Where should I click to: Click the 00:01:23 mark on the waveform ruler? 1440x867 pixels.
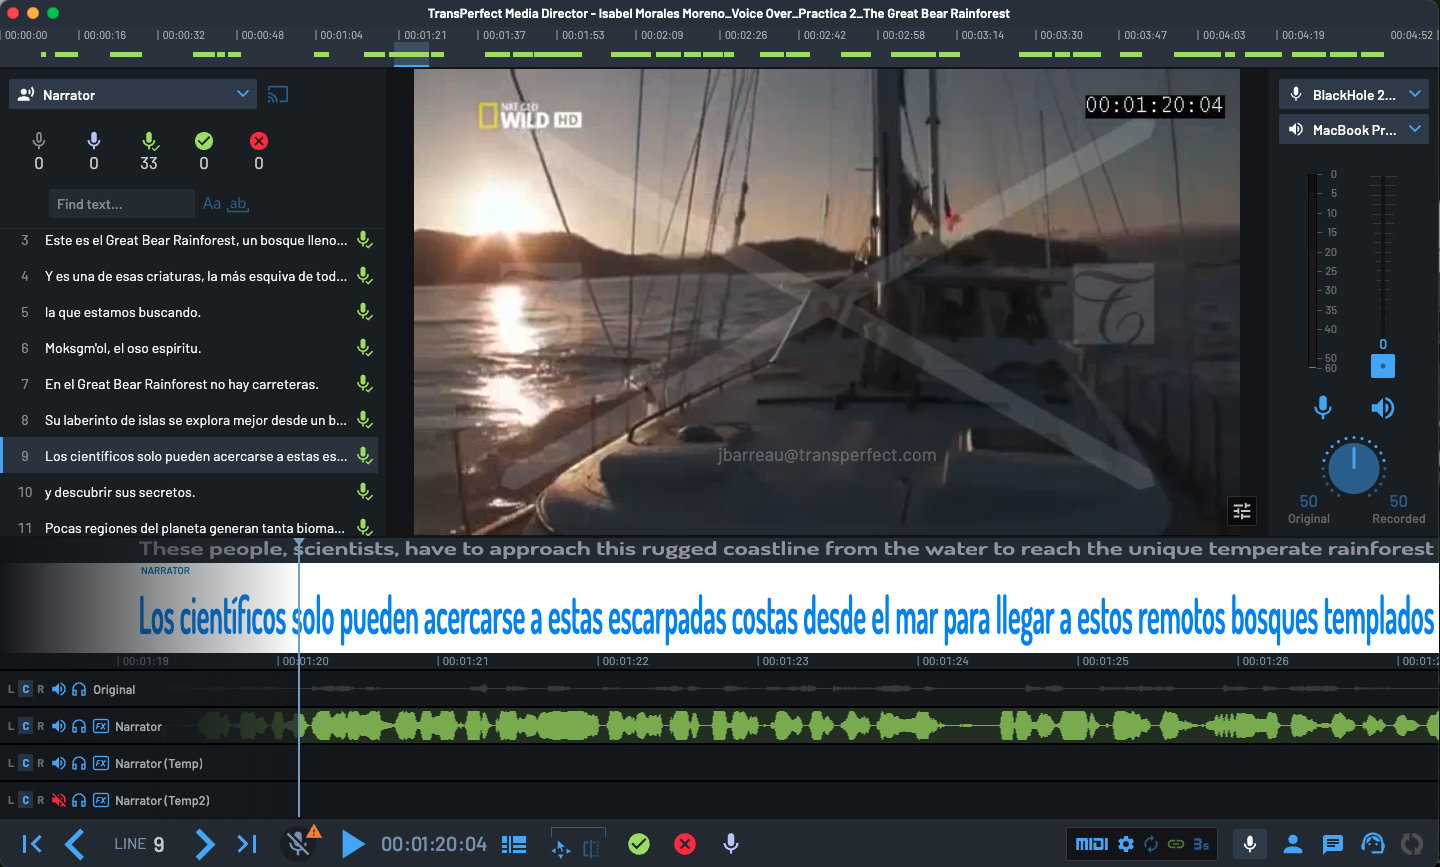point(783,661)
